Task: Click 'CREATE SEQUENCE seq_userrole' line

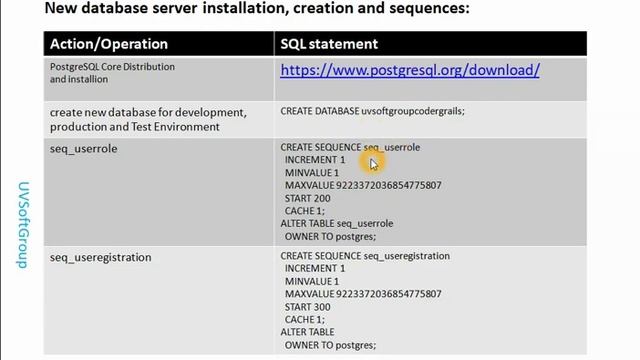Action: [350, 147]
